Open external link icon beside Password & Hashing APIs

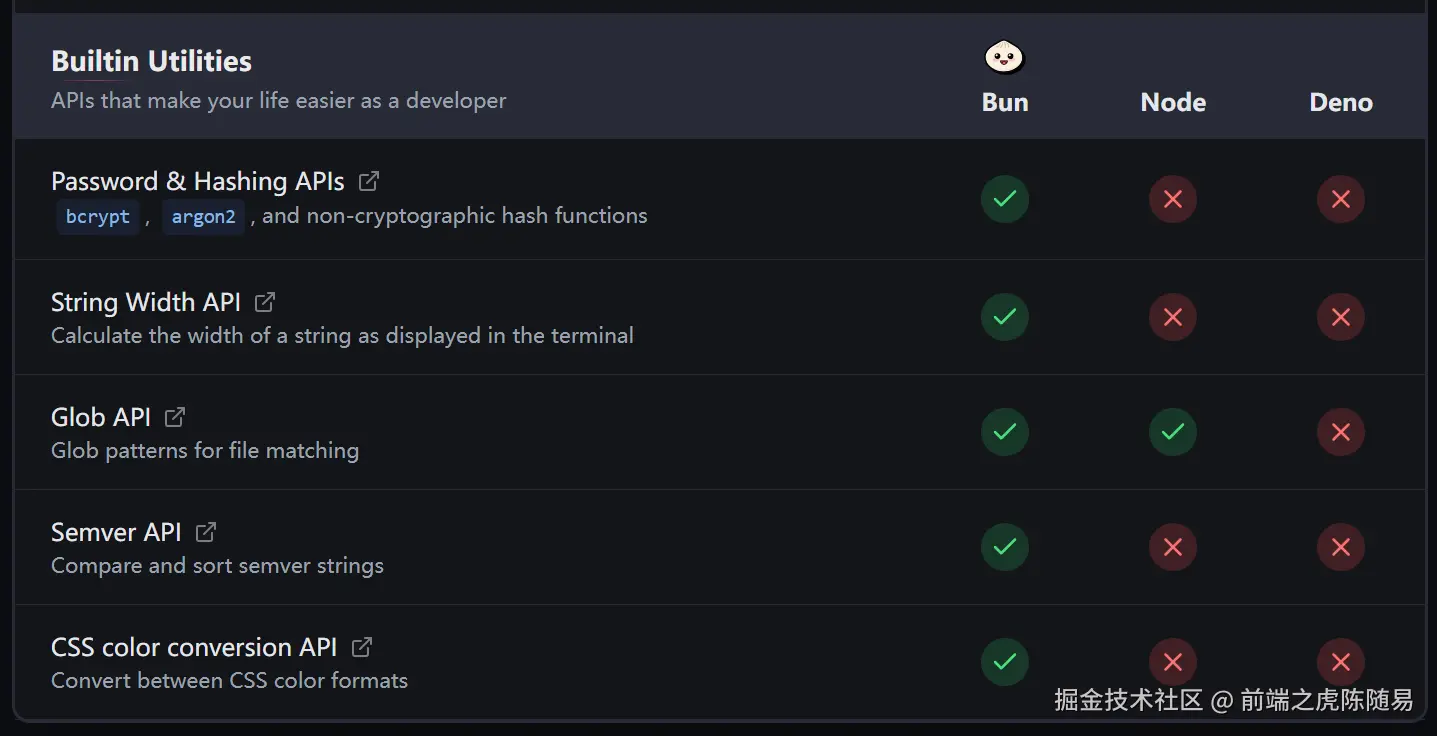coord(369,181)
